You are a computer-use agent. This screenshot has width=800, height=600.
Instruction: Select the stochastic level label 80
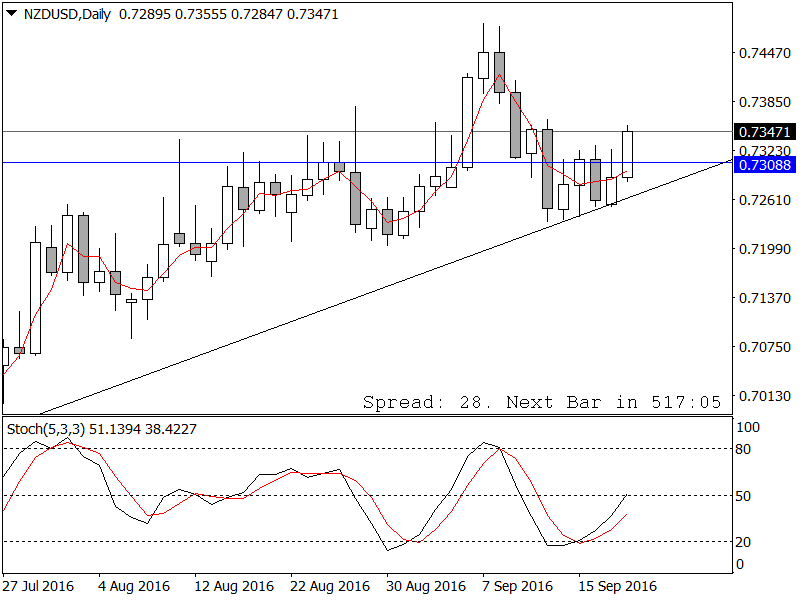pos(743,449)
